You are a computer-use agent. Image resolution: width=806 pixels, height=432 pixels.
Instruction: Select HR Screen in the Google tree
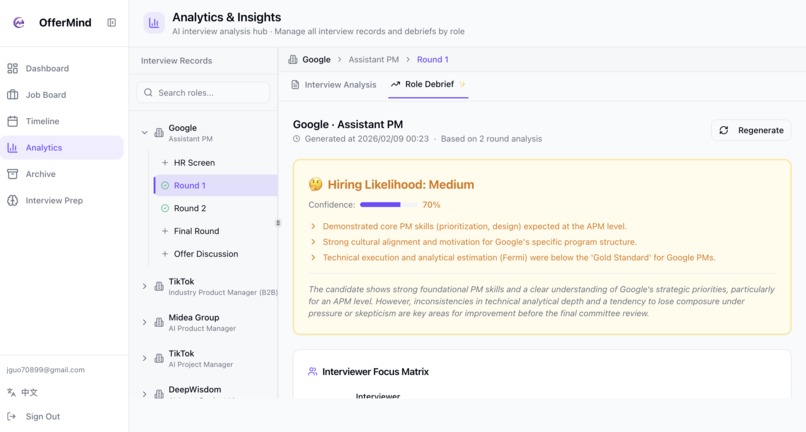tap(215, 163)
